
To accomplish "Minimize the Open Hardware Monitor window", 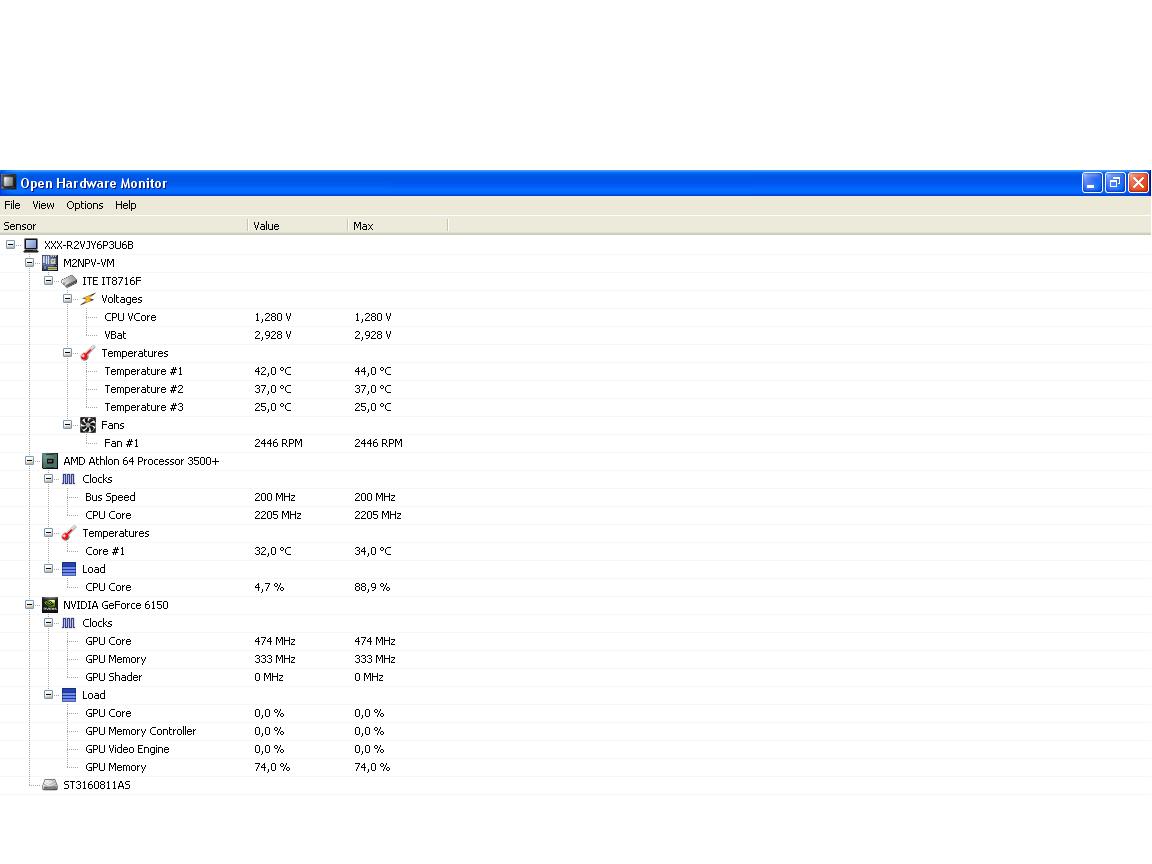I will point(1092,183).
